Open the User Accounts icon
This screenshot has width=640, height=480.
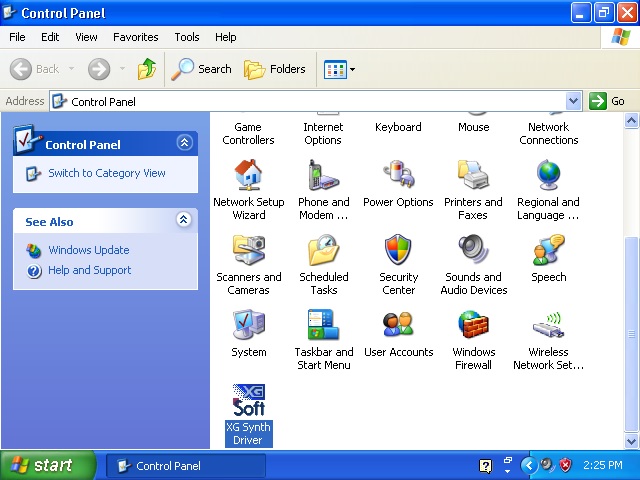click(x=398, y=326)
